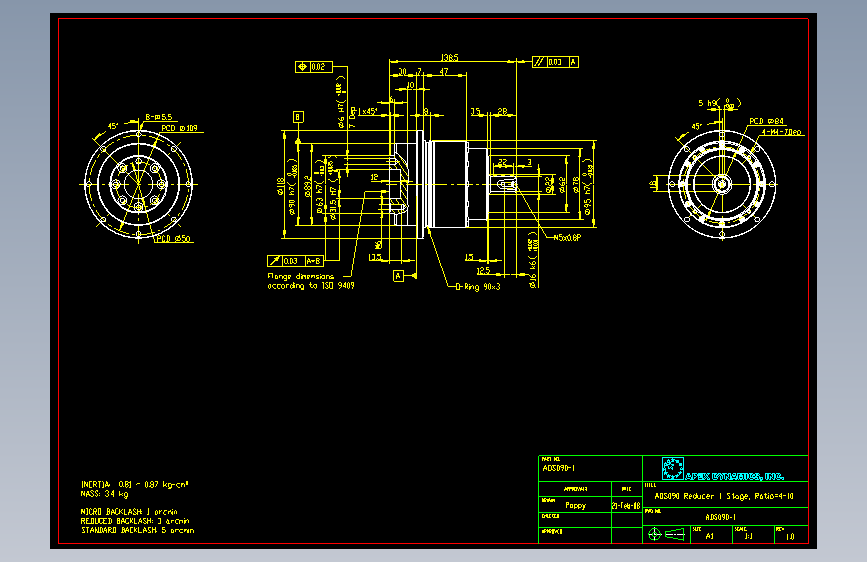Click the STANDARD BACKLASH 5 arcmin note

(x=138, y=530)
